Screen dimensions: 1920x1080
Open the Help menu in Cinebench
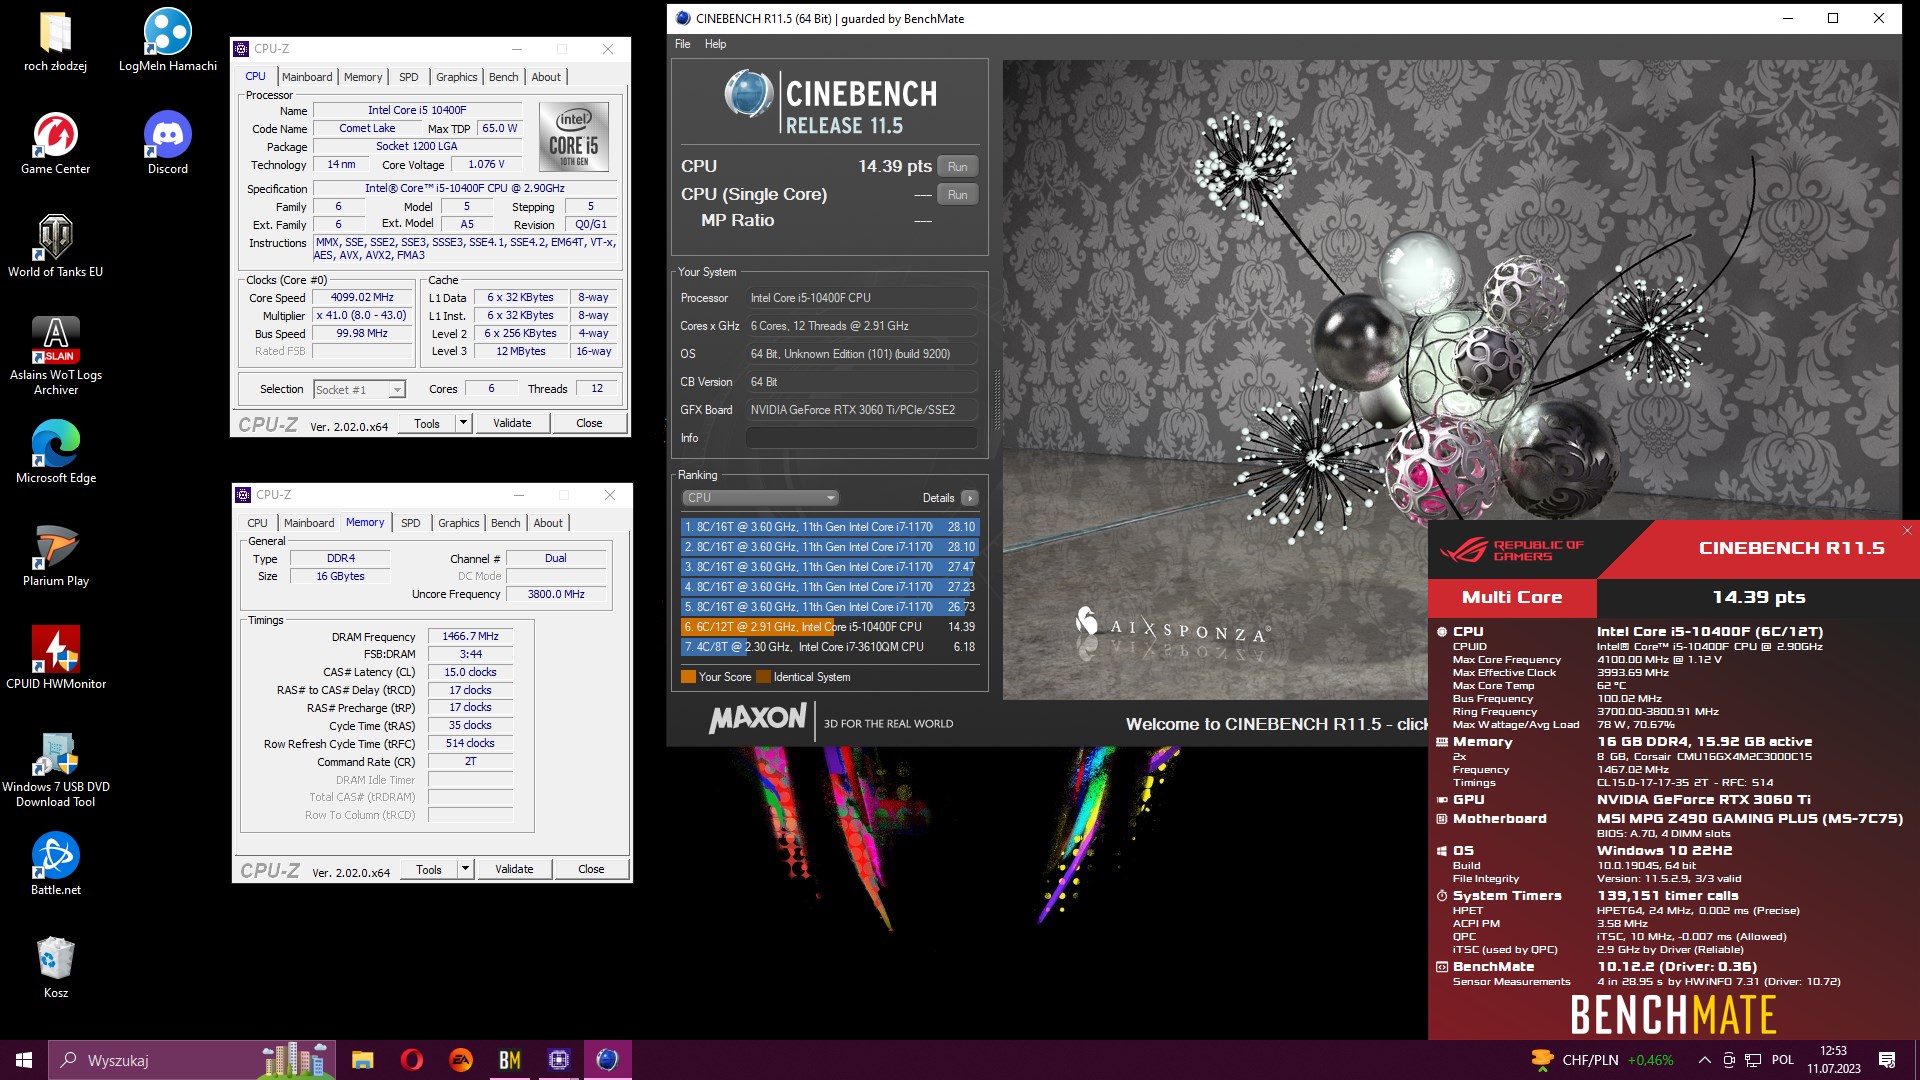[715, 44]
